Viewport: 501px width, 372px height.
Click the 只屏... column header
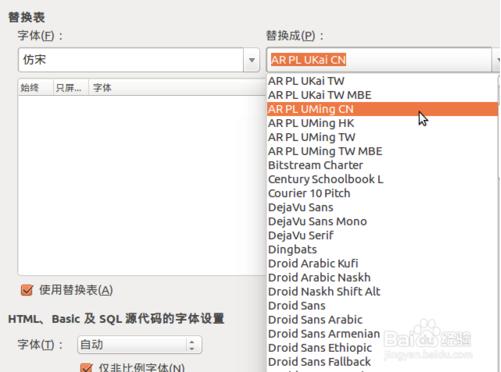tap(71, 88)
